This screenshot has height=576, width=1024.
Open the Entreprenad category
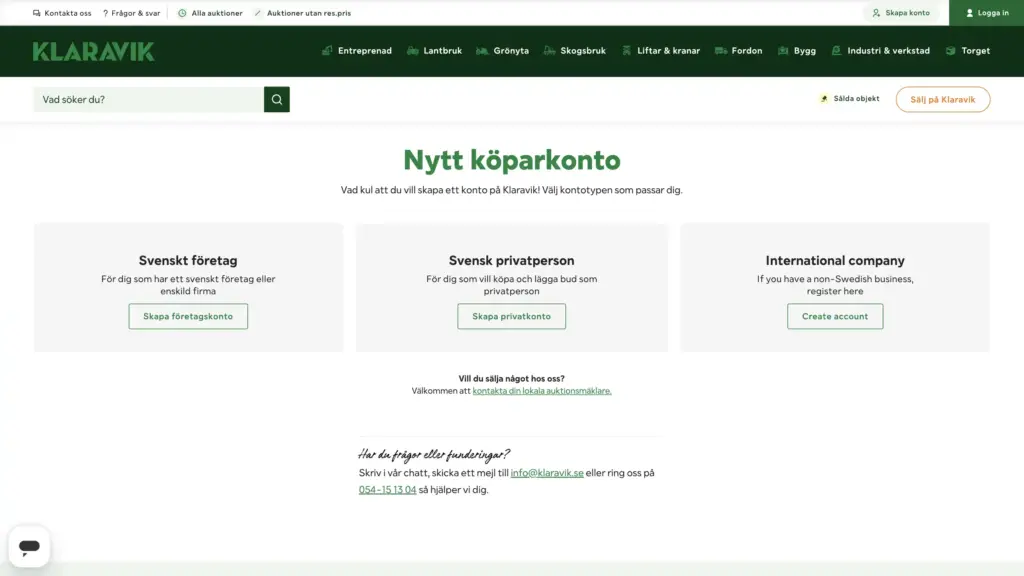pos(357,51)
